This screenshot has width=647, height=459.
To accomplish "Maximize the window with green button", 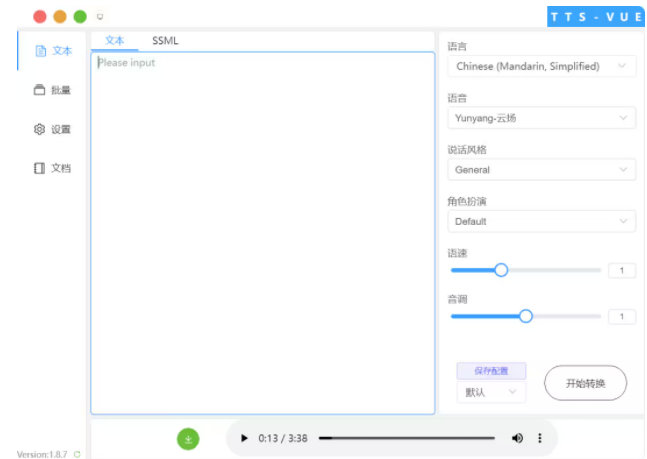I will pyautogui.click(x=80, y=17).
